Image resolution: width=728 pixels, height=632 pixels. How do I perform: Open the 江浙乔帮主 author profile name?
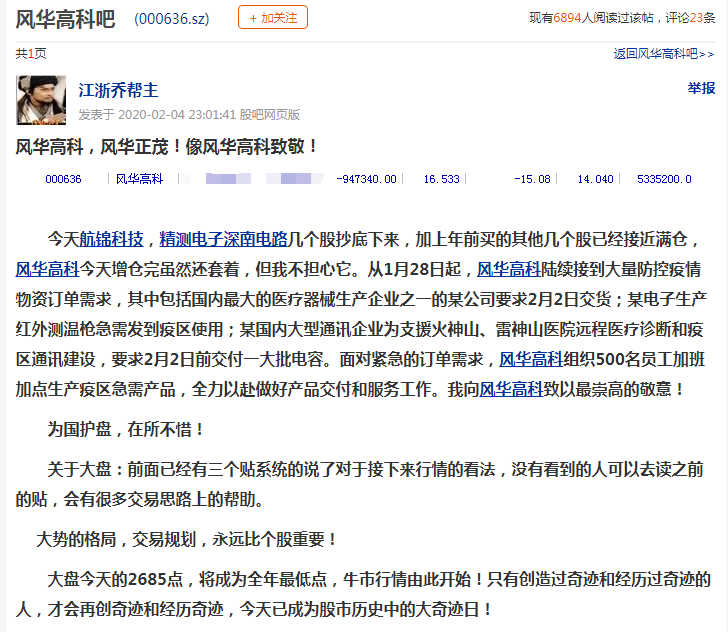(118, 90)
